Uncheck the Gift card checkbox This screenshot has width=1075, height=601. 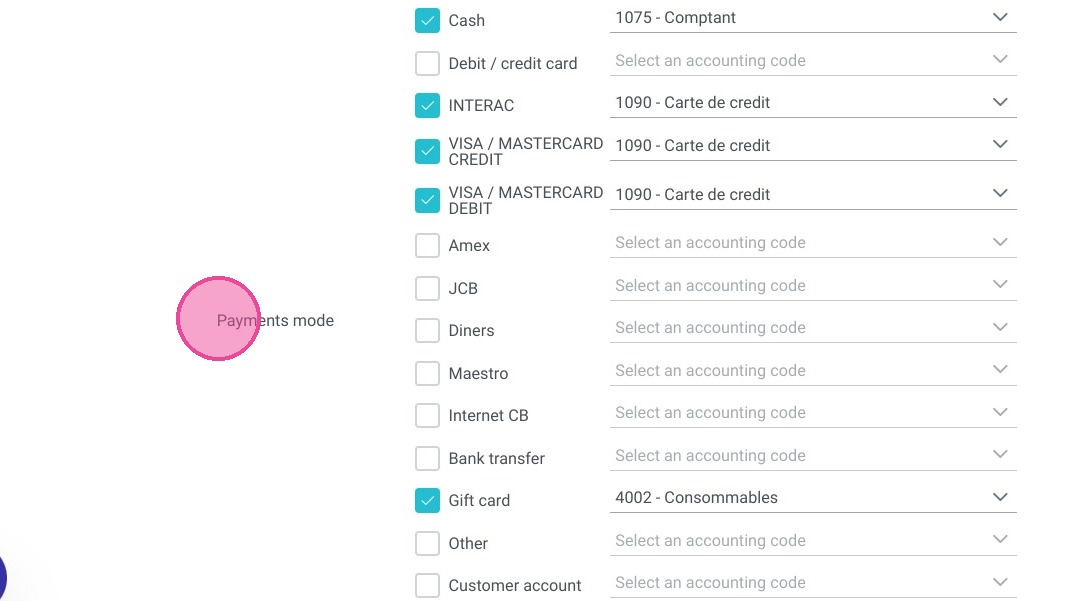coord(427,500)
